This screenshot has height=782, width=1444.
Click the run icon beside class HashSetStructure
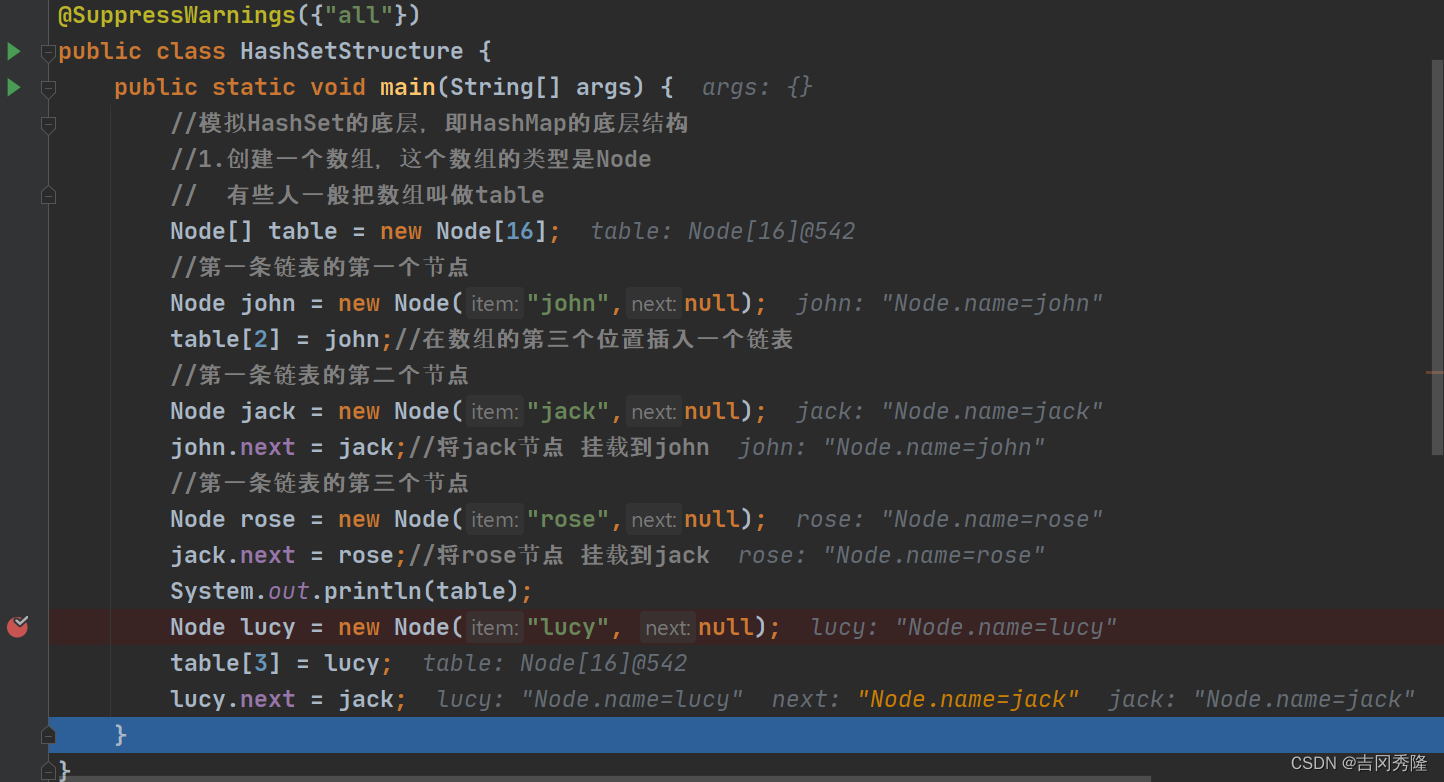coord(14,51)
